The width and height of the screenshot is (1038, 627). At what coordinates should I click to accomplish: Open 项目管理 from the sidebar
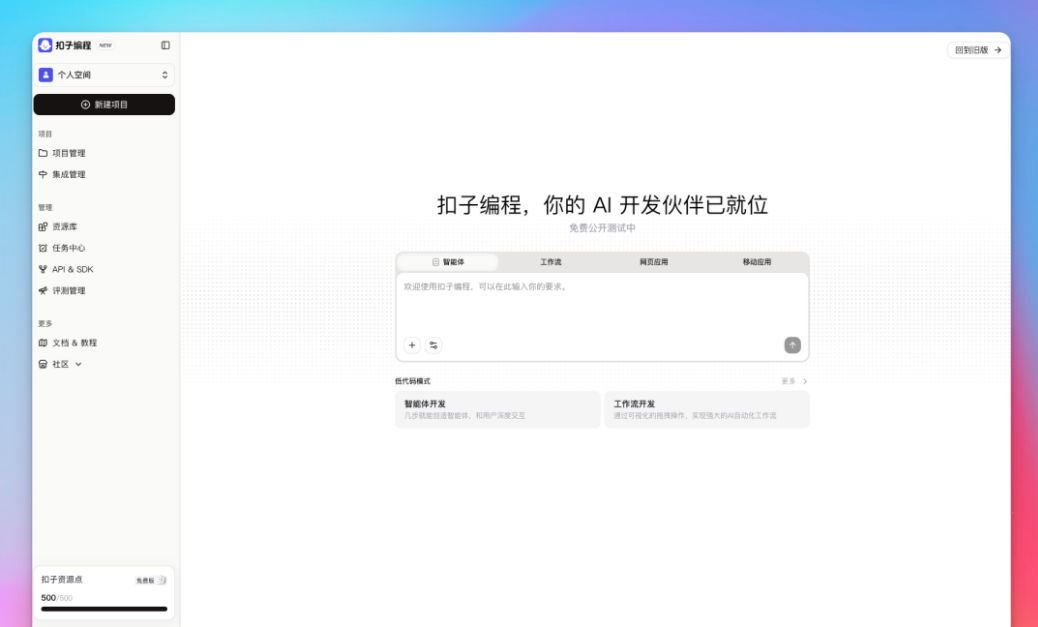coord(68,153)
